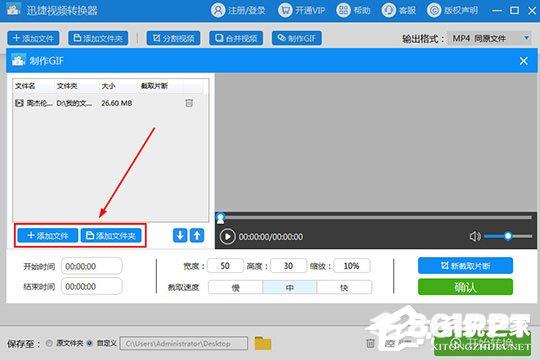Image resolution: width=540 pixels, height=360 pixels.
Task: Choose the 快 capture speed option
Action: pyautogui.click(x=344, y=287)
